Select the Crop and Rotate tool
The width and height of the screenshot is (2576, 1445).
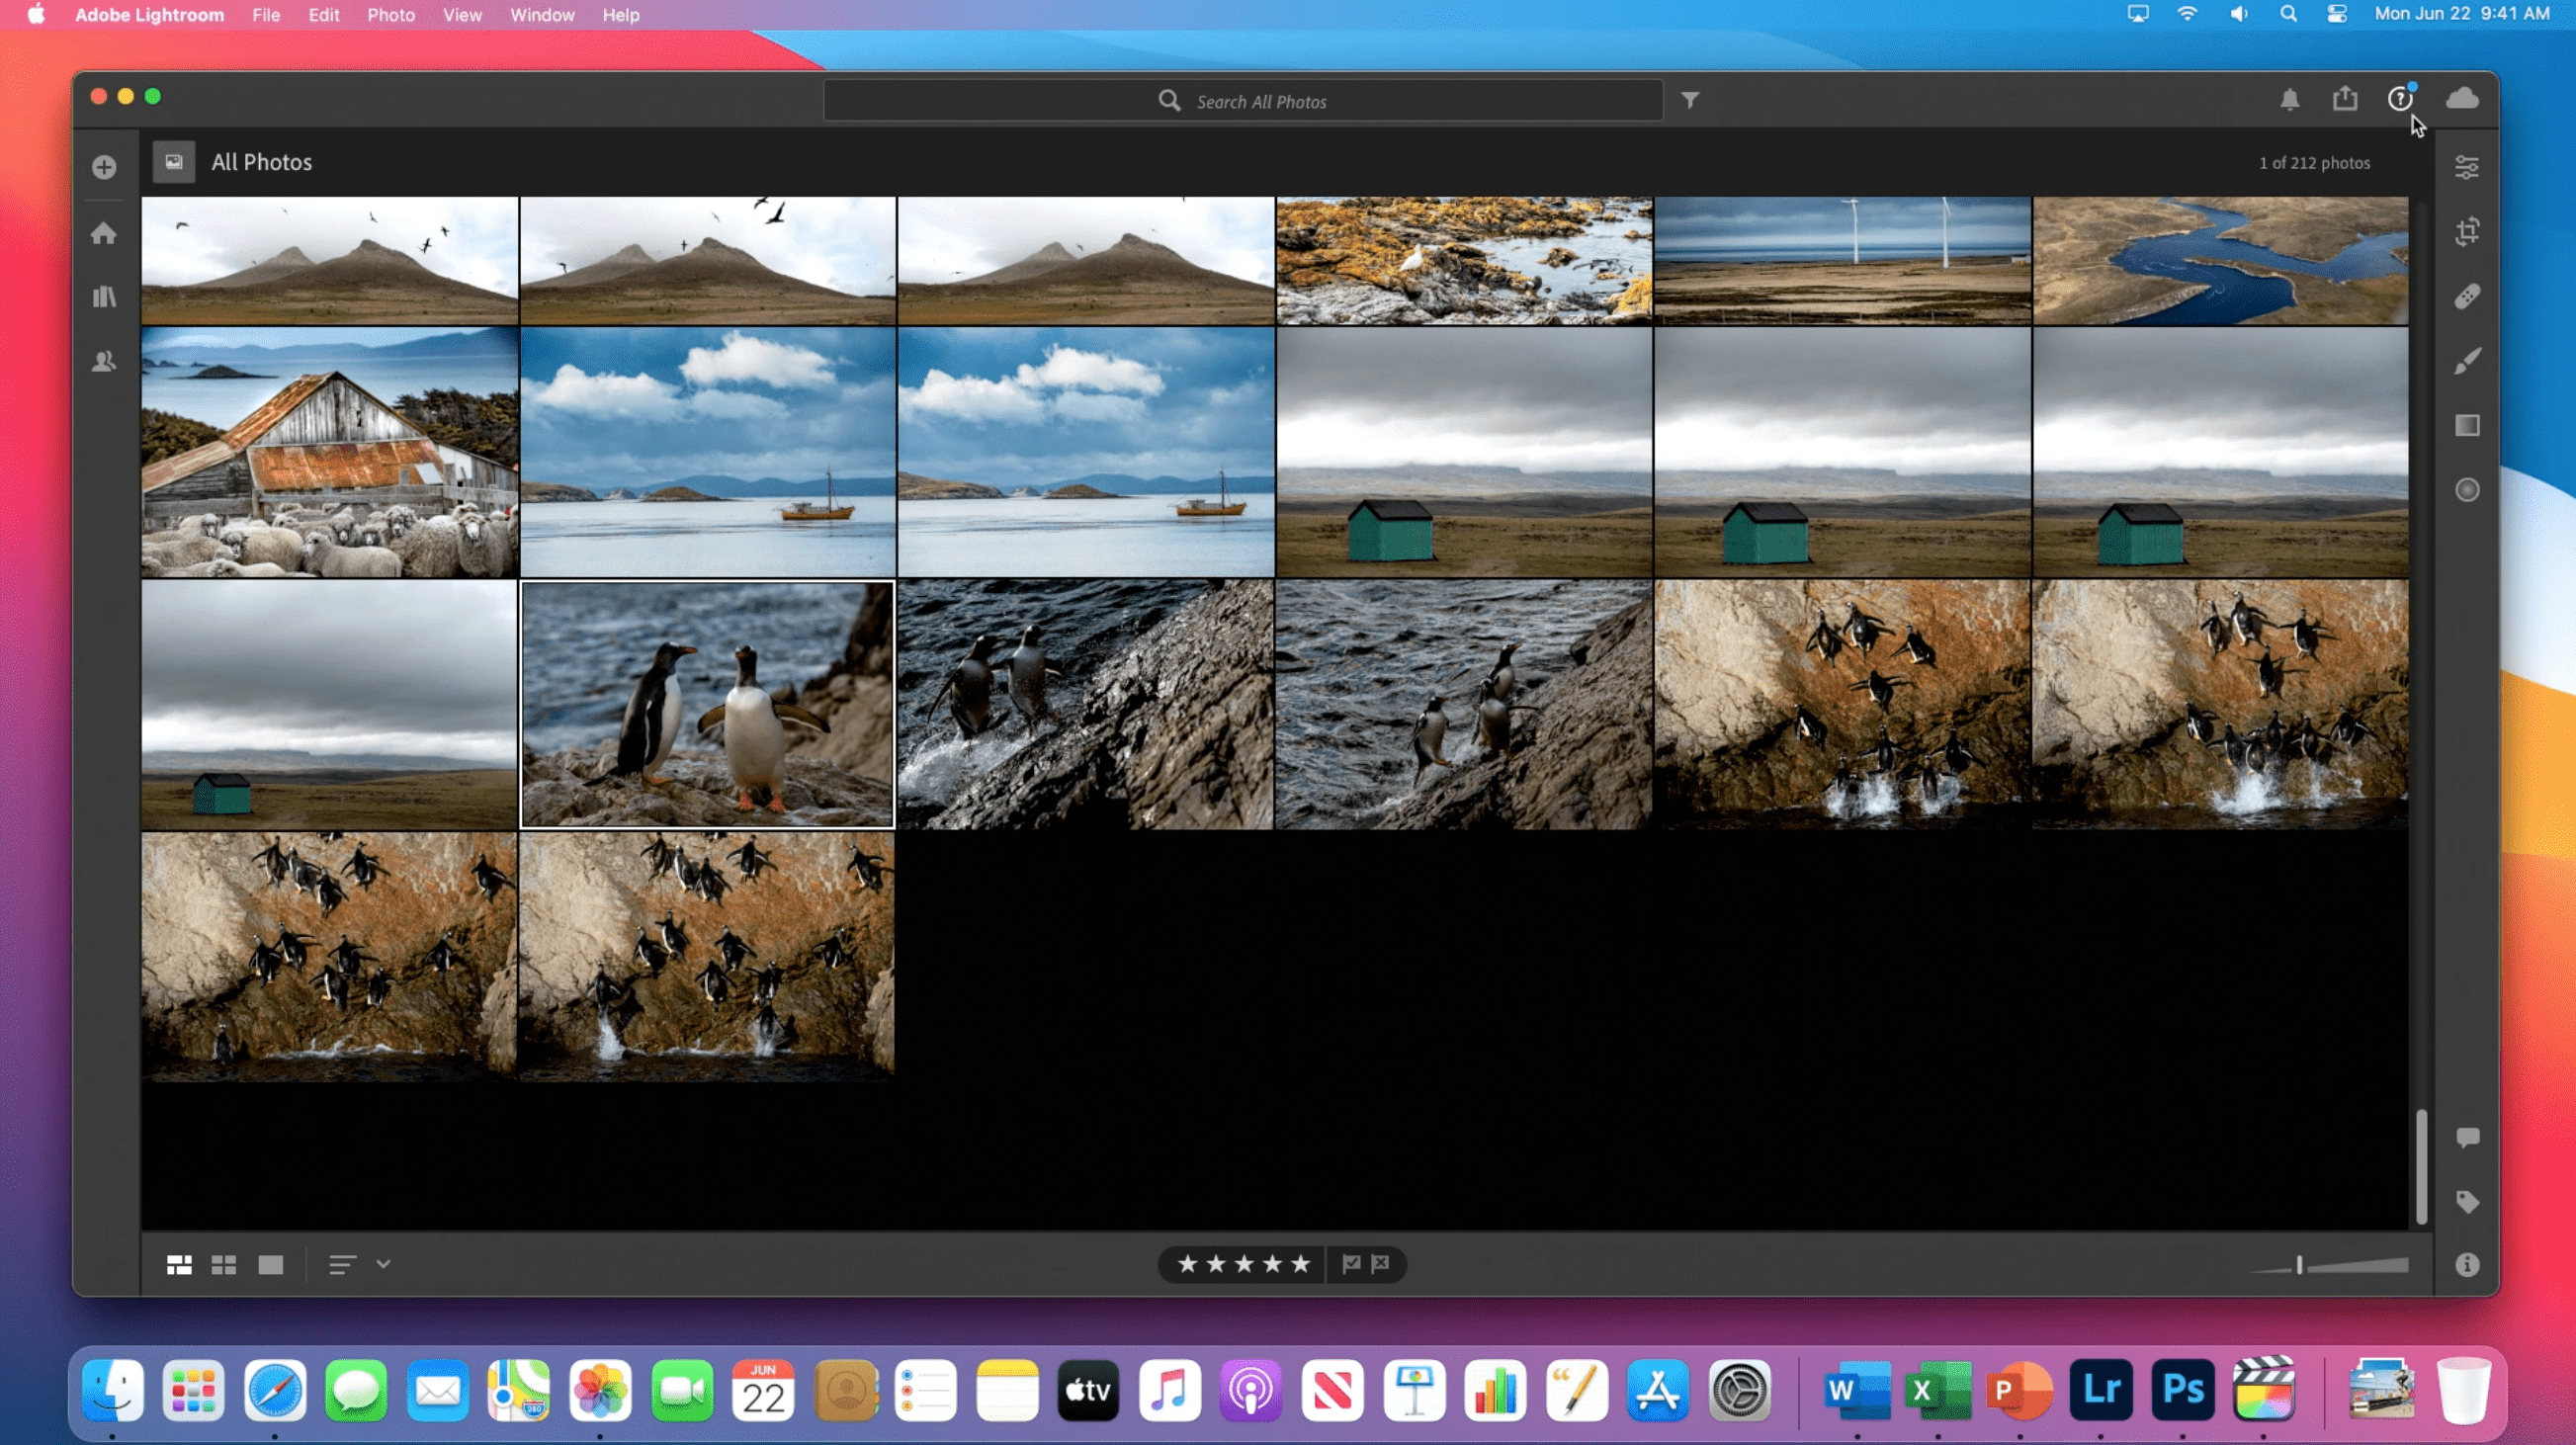click(2466, 232)
